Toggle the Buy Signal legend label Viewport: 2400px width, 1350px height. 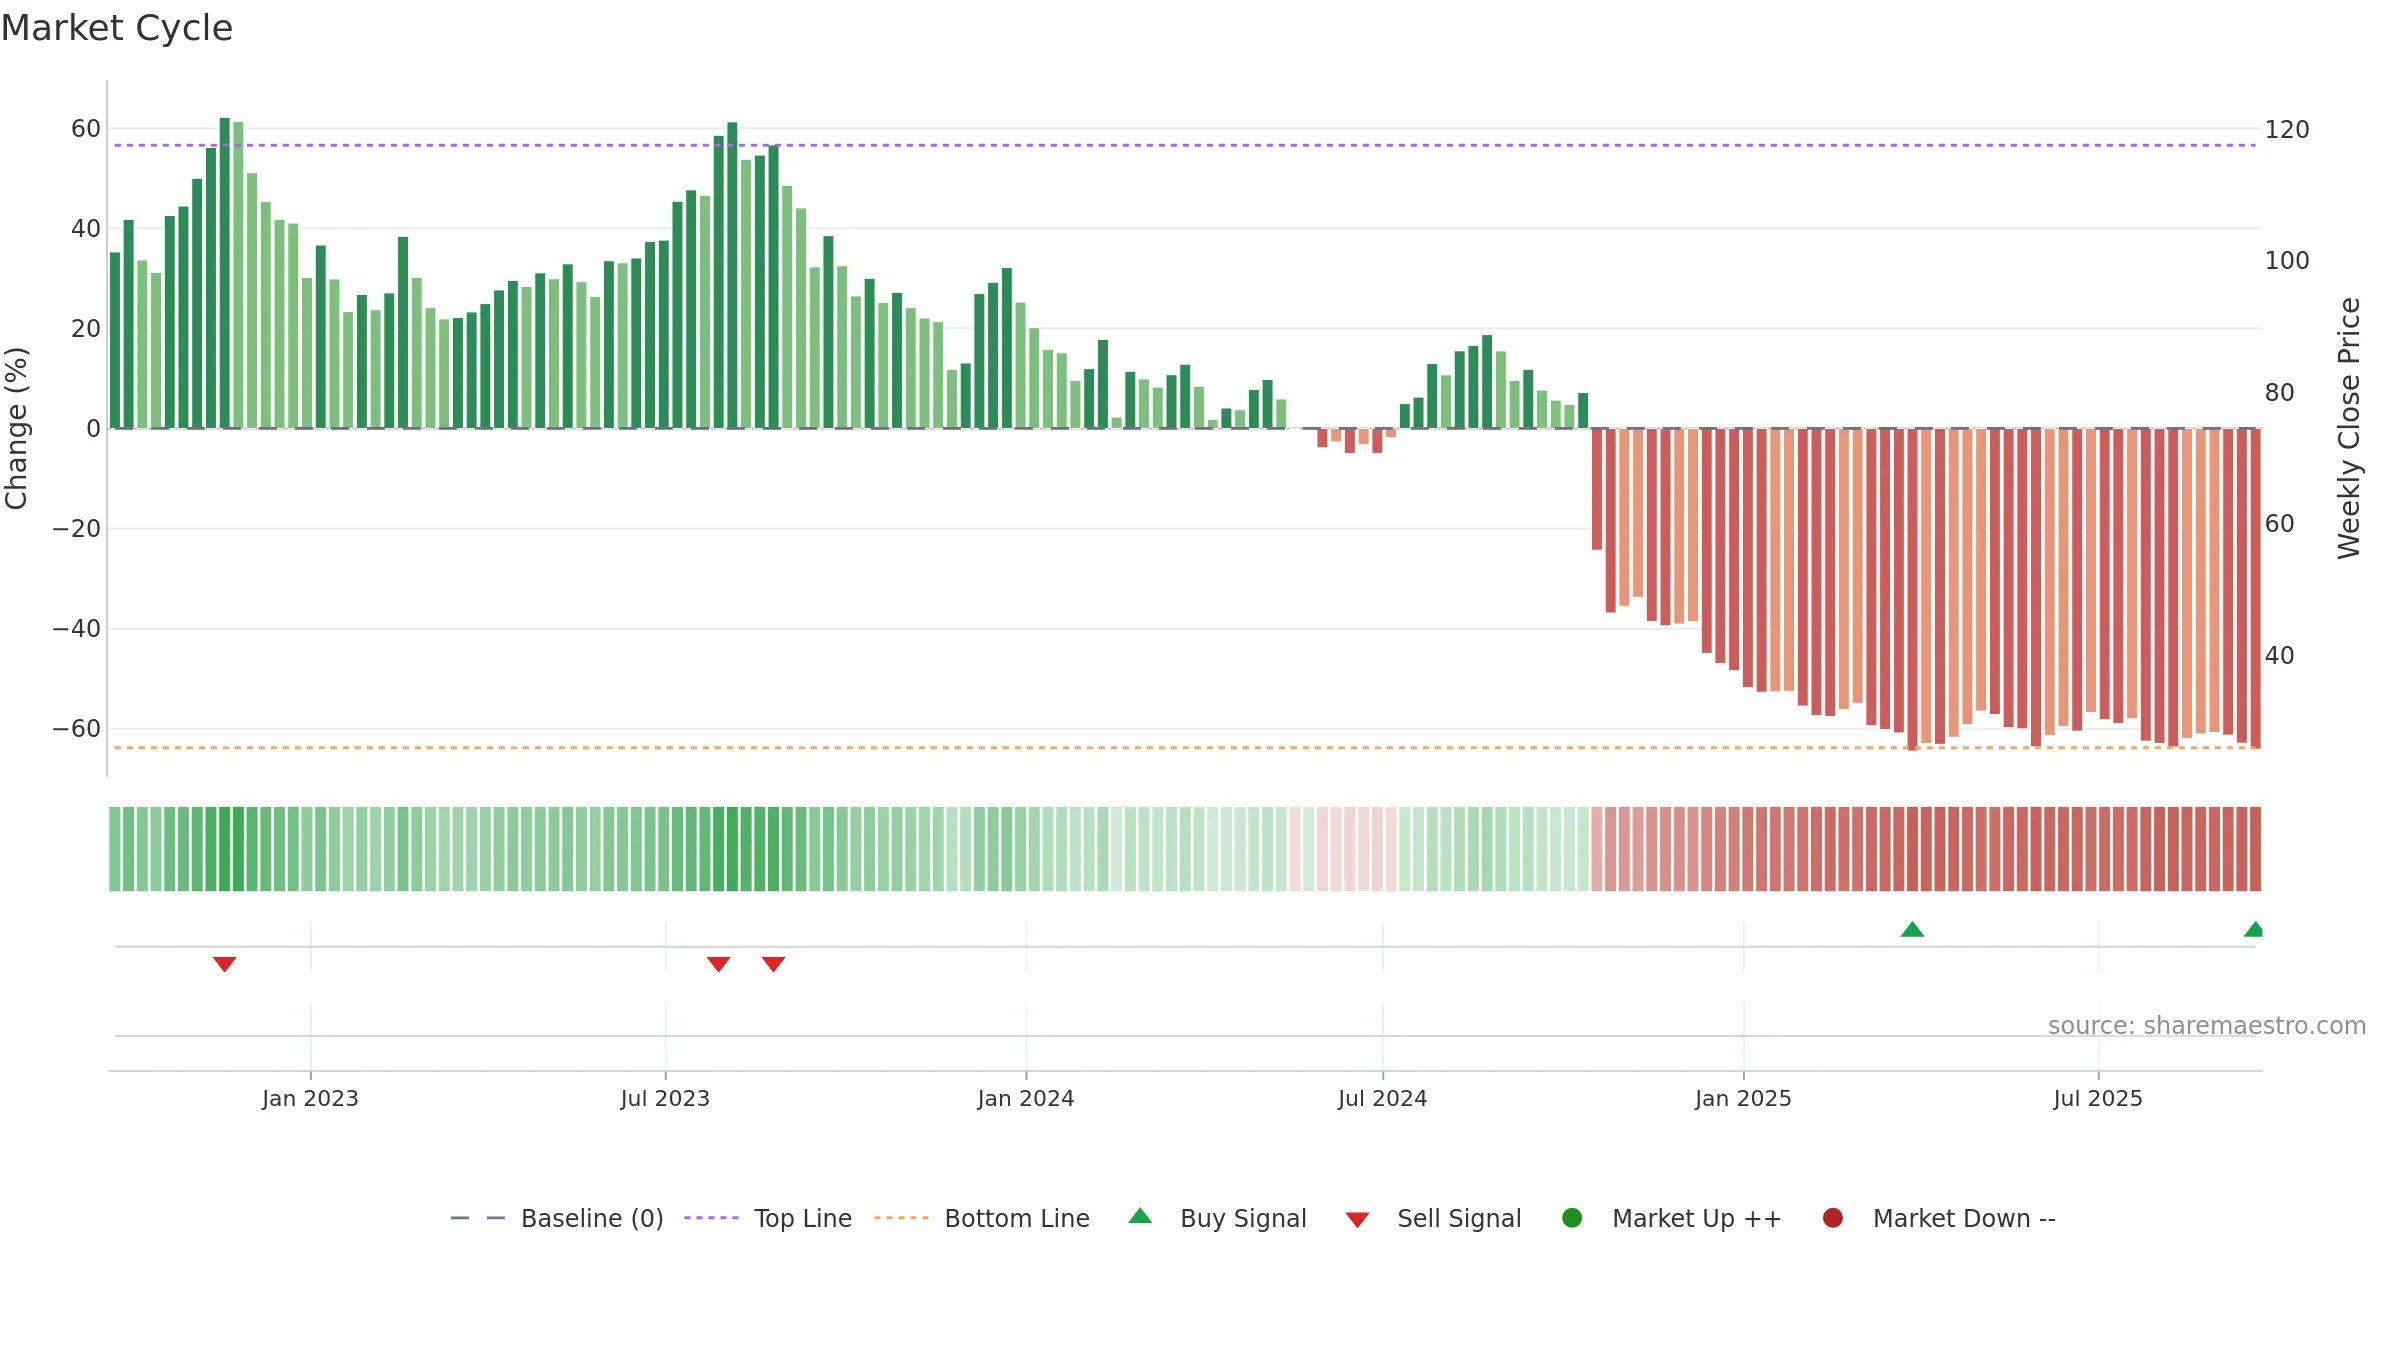(x=1243, y=1218)
